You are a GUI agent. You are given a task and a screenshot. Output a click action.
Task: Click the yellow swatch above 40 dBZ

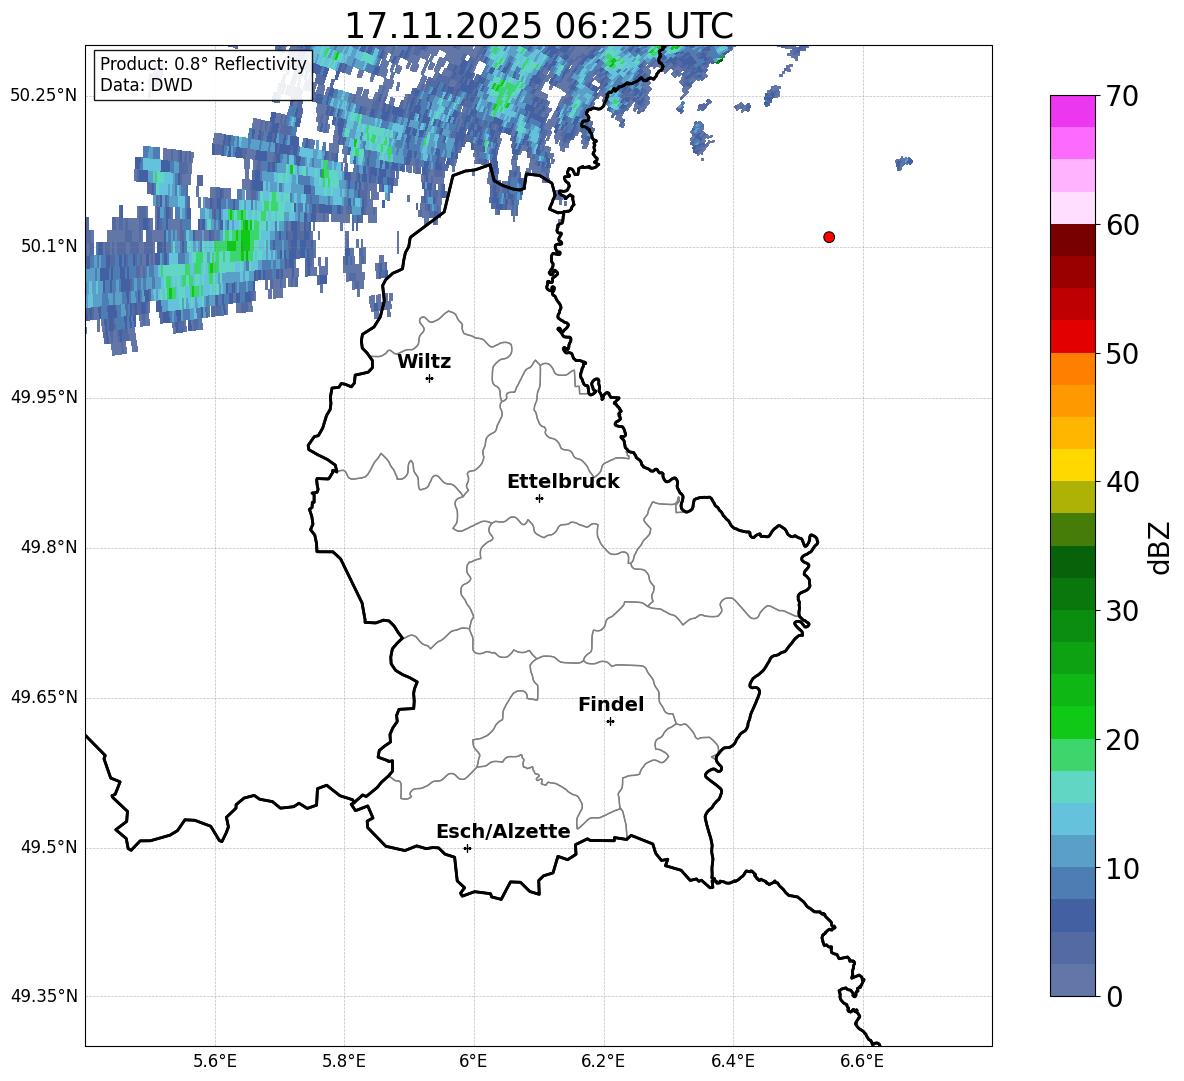(1073, 465)
